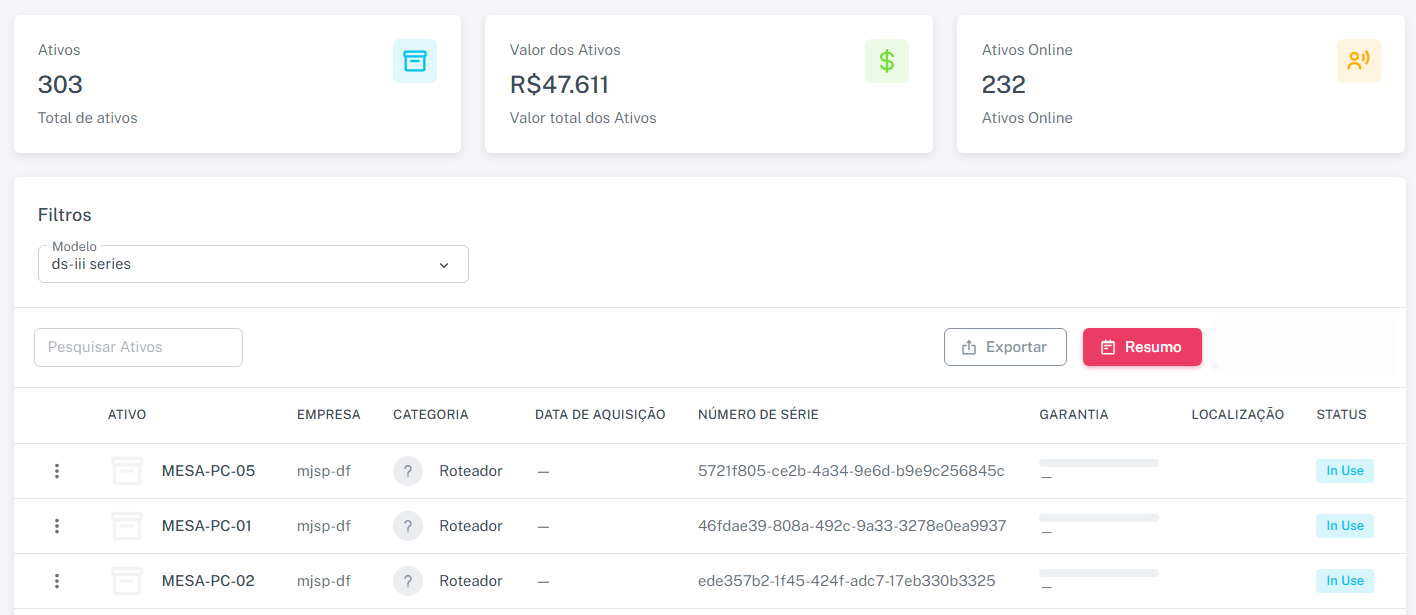Open the Modelo dropdown showing ds-iii series
The height and width of the screenshot is (615, 1416).
click(253, 264)
